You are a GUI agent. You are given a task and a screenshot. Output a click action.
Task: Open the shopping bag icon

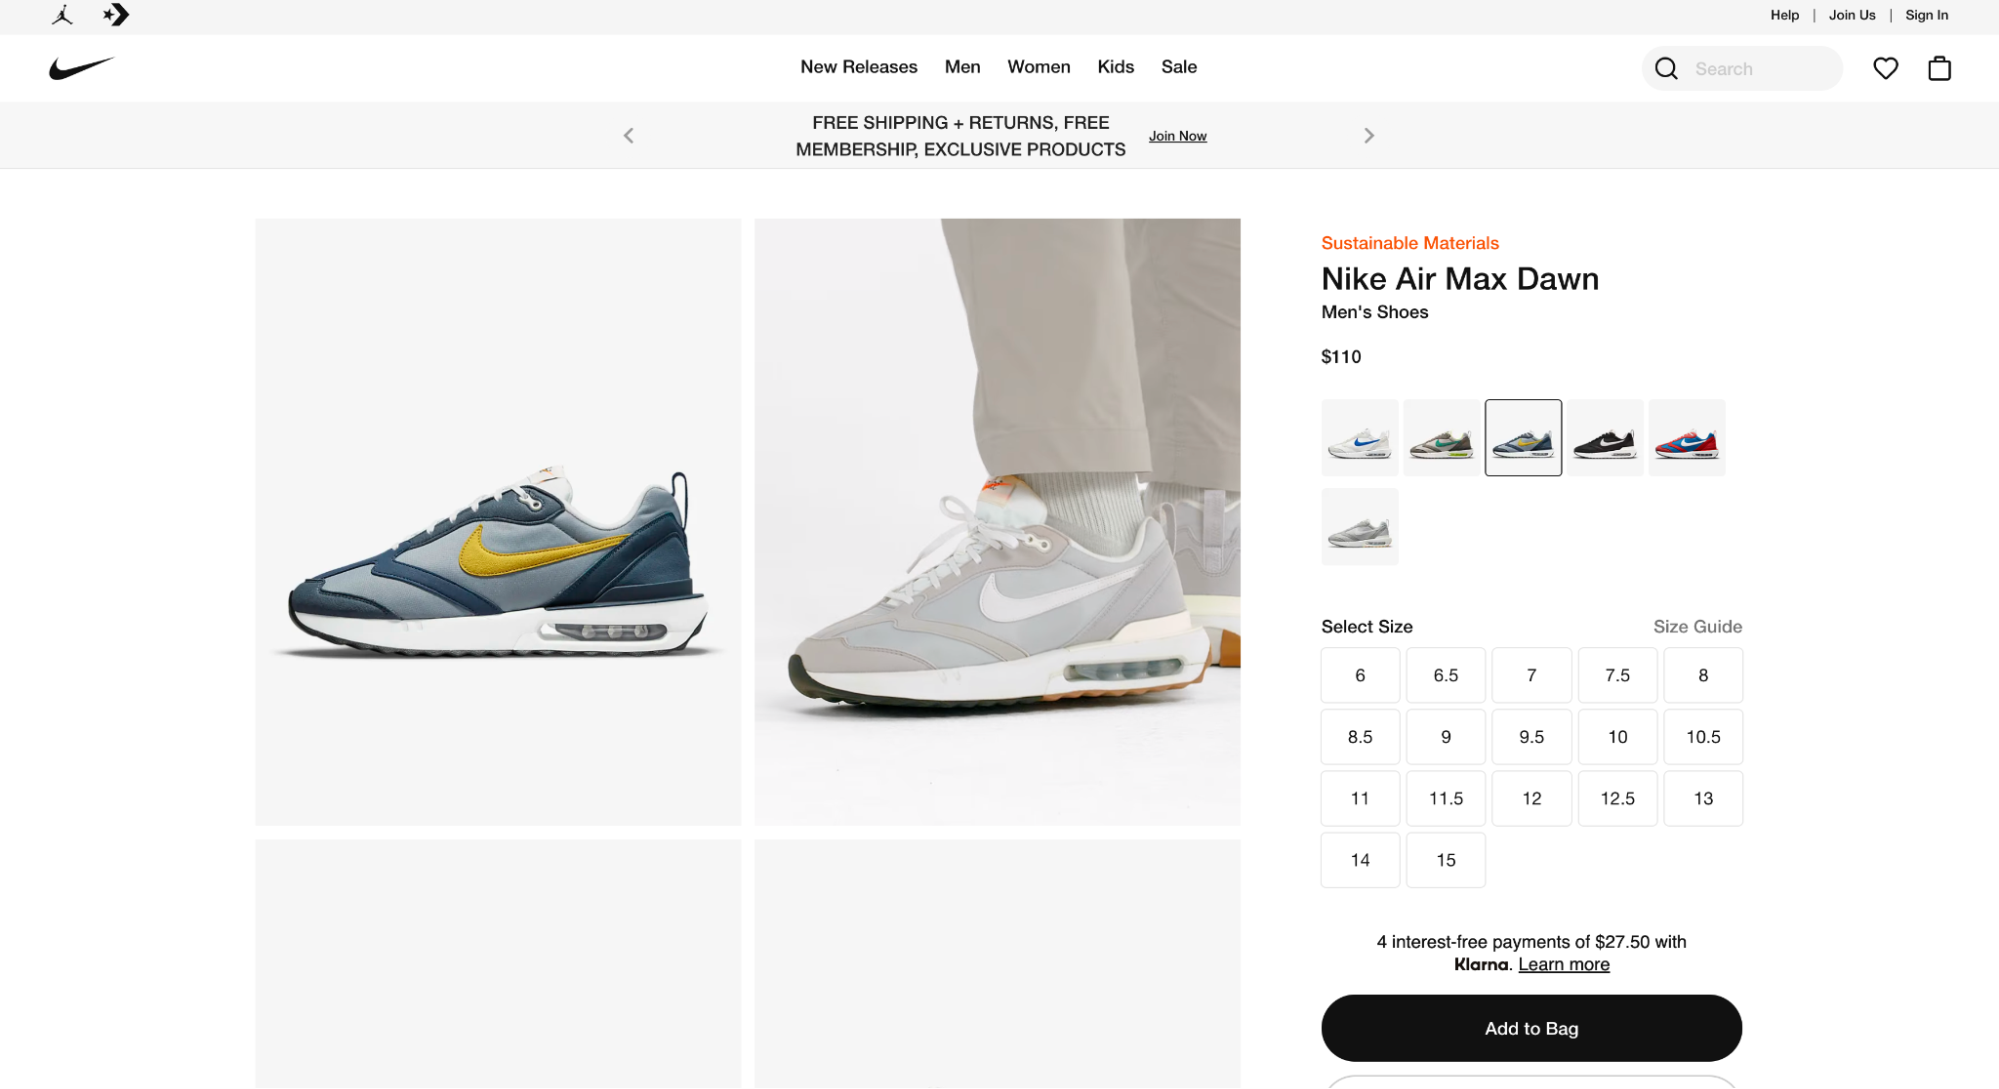1939,68
